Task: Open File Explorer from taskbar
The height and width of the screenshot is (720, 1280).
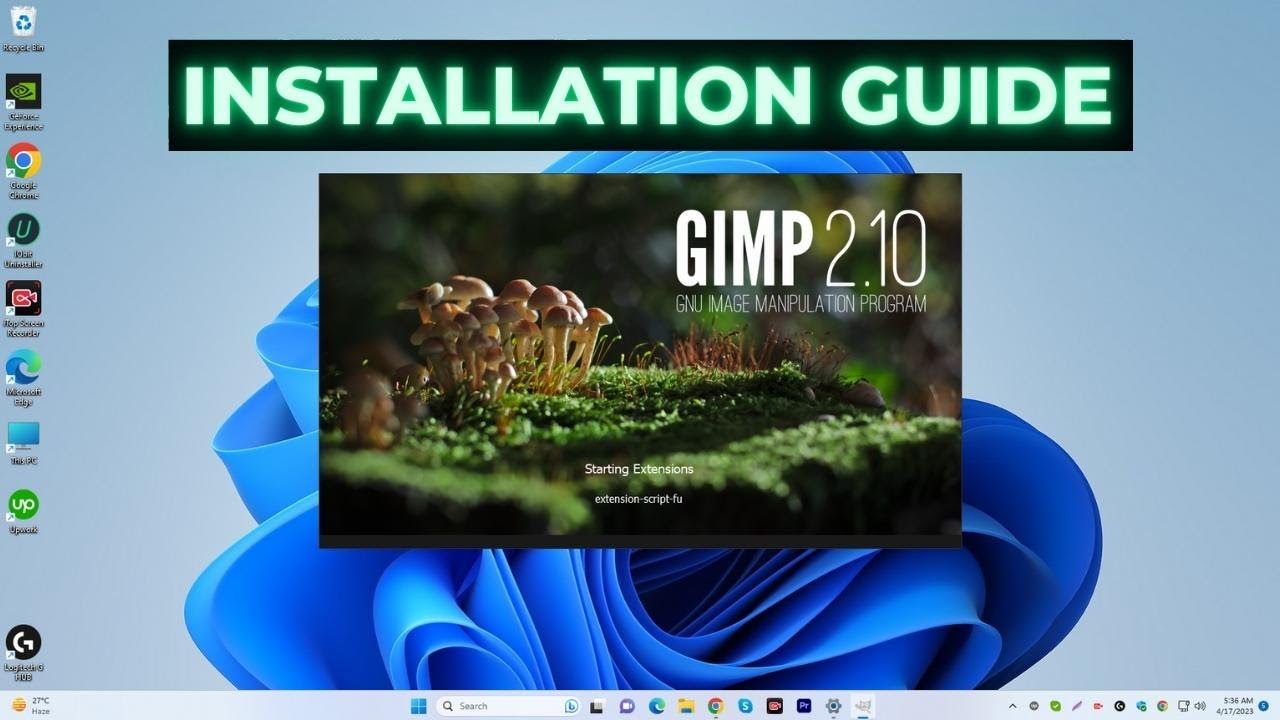Action: (686, 706)
